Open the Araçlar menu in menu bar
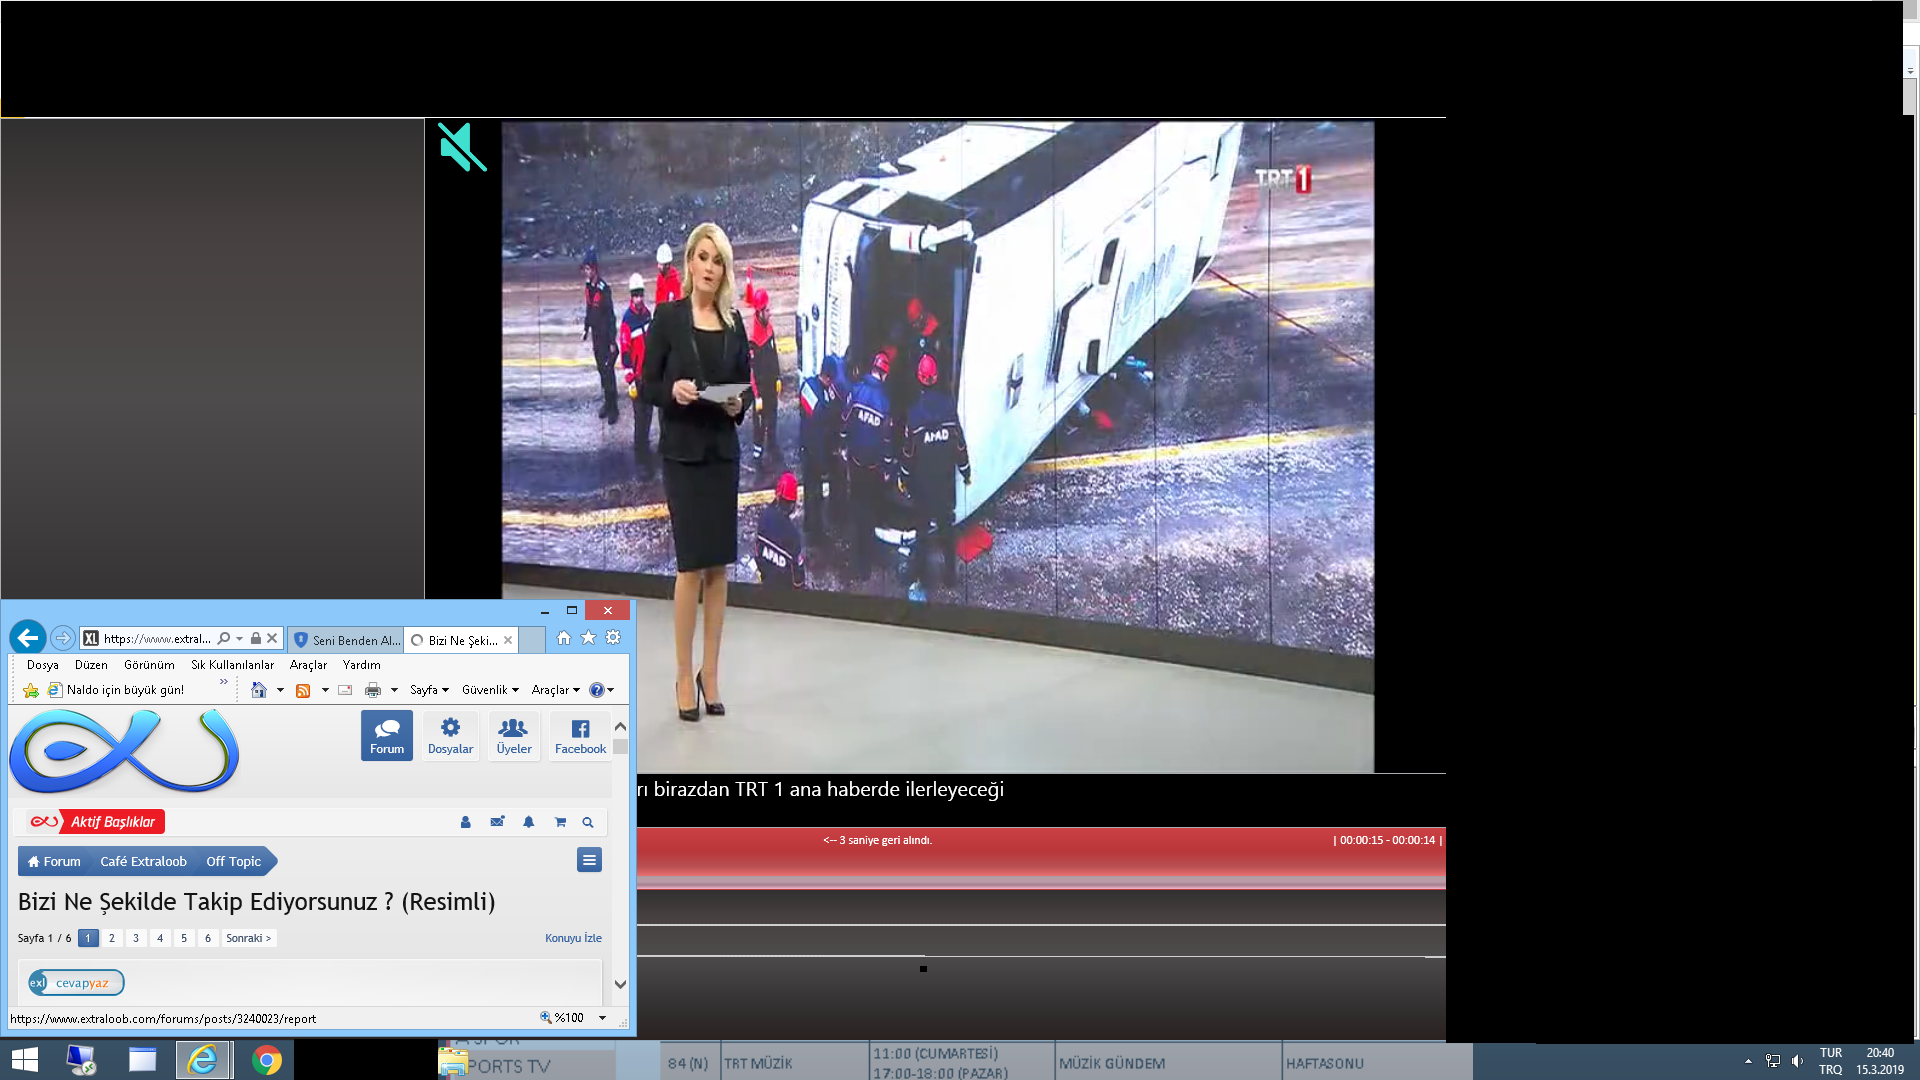Screen dimensions: 1920x1080 pos(308,665)
